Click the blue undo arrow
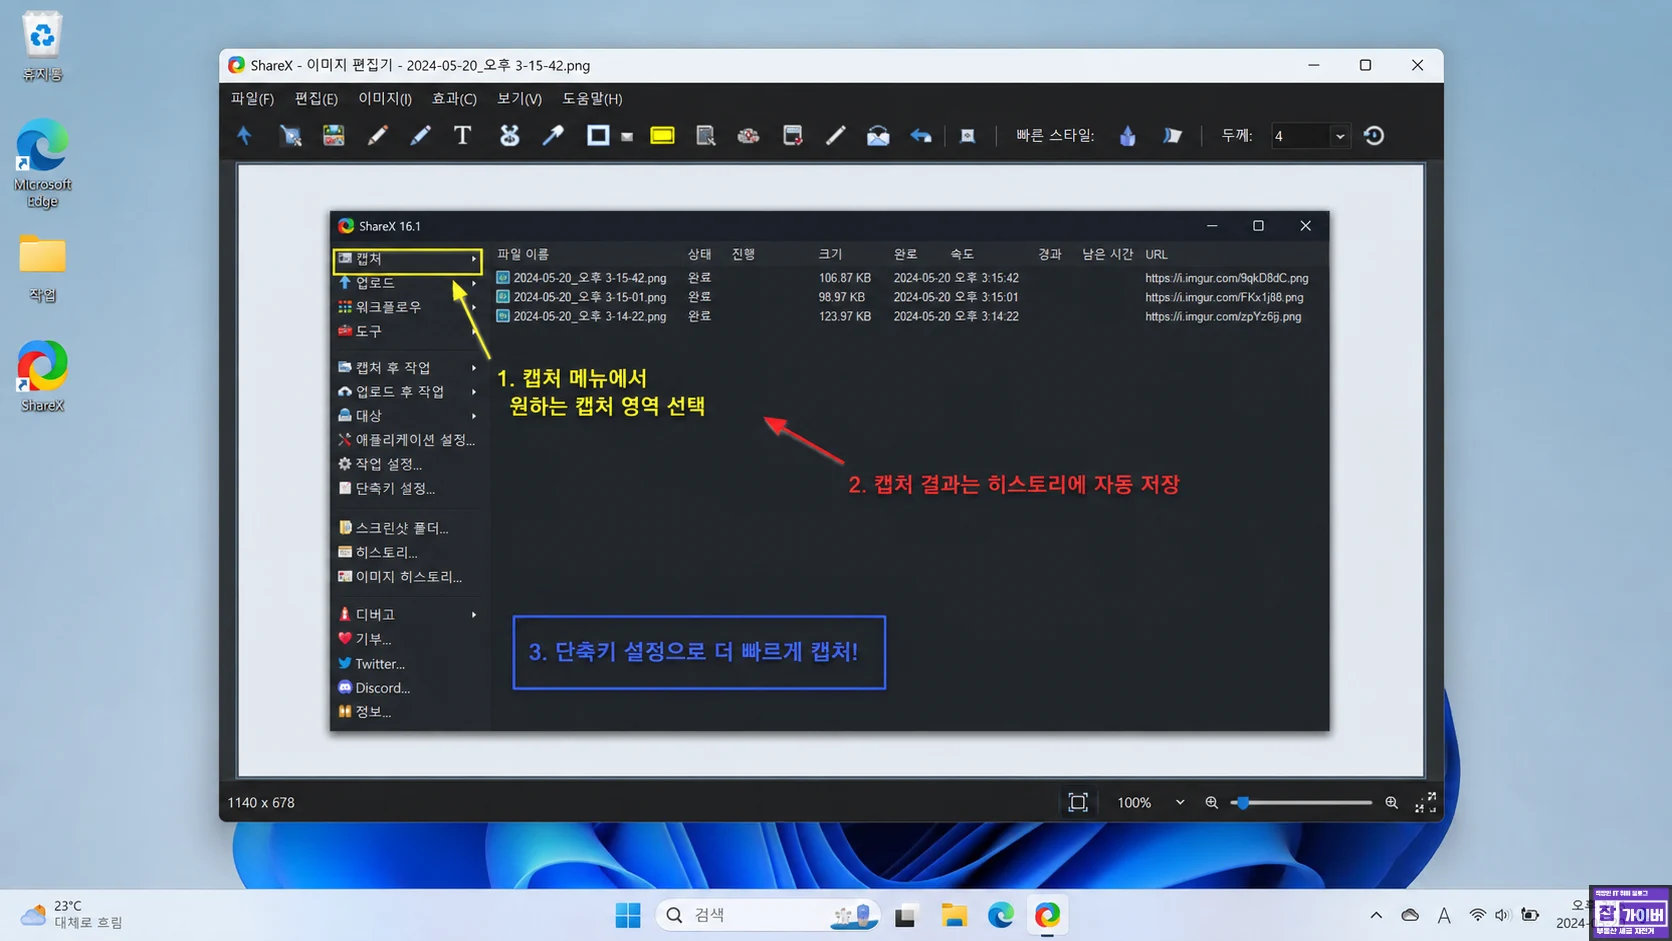The image size is (1672, 941). pos(921,135)
